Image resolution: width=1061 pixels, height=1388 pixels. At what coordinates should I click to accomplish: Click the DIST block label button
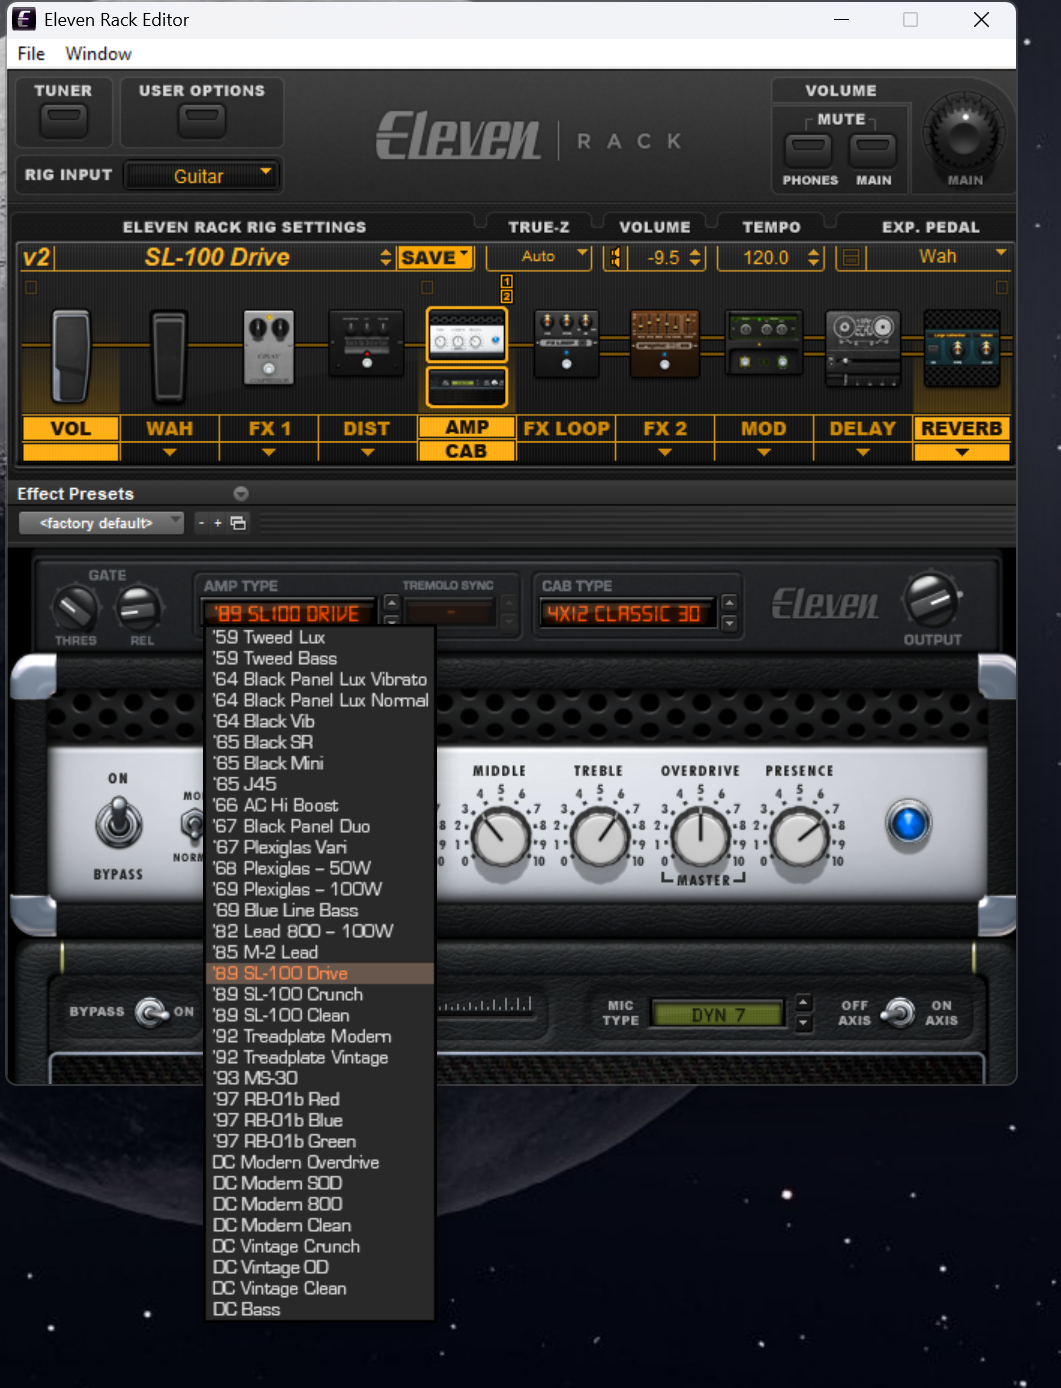[x=367, y=429]
